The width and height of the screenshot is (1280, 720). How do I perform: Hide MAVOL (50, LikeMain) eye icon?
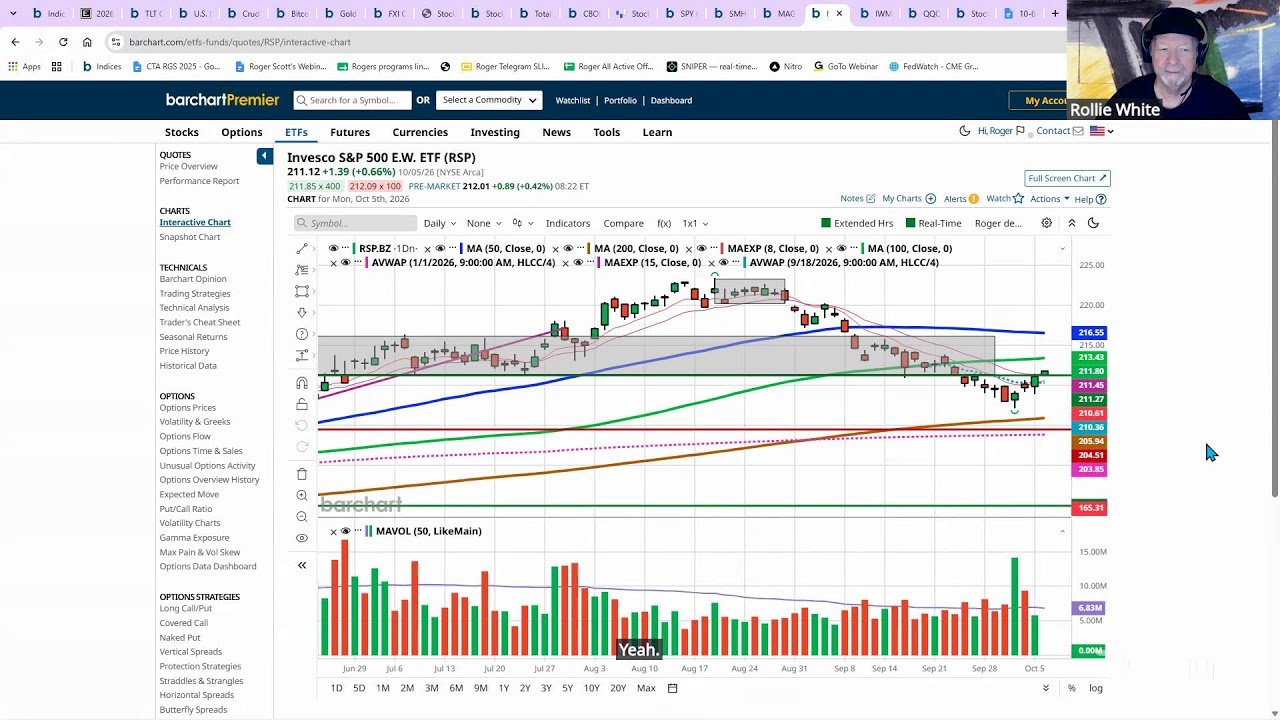[x=346, y=531]
